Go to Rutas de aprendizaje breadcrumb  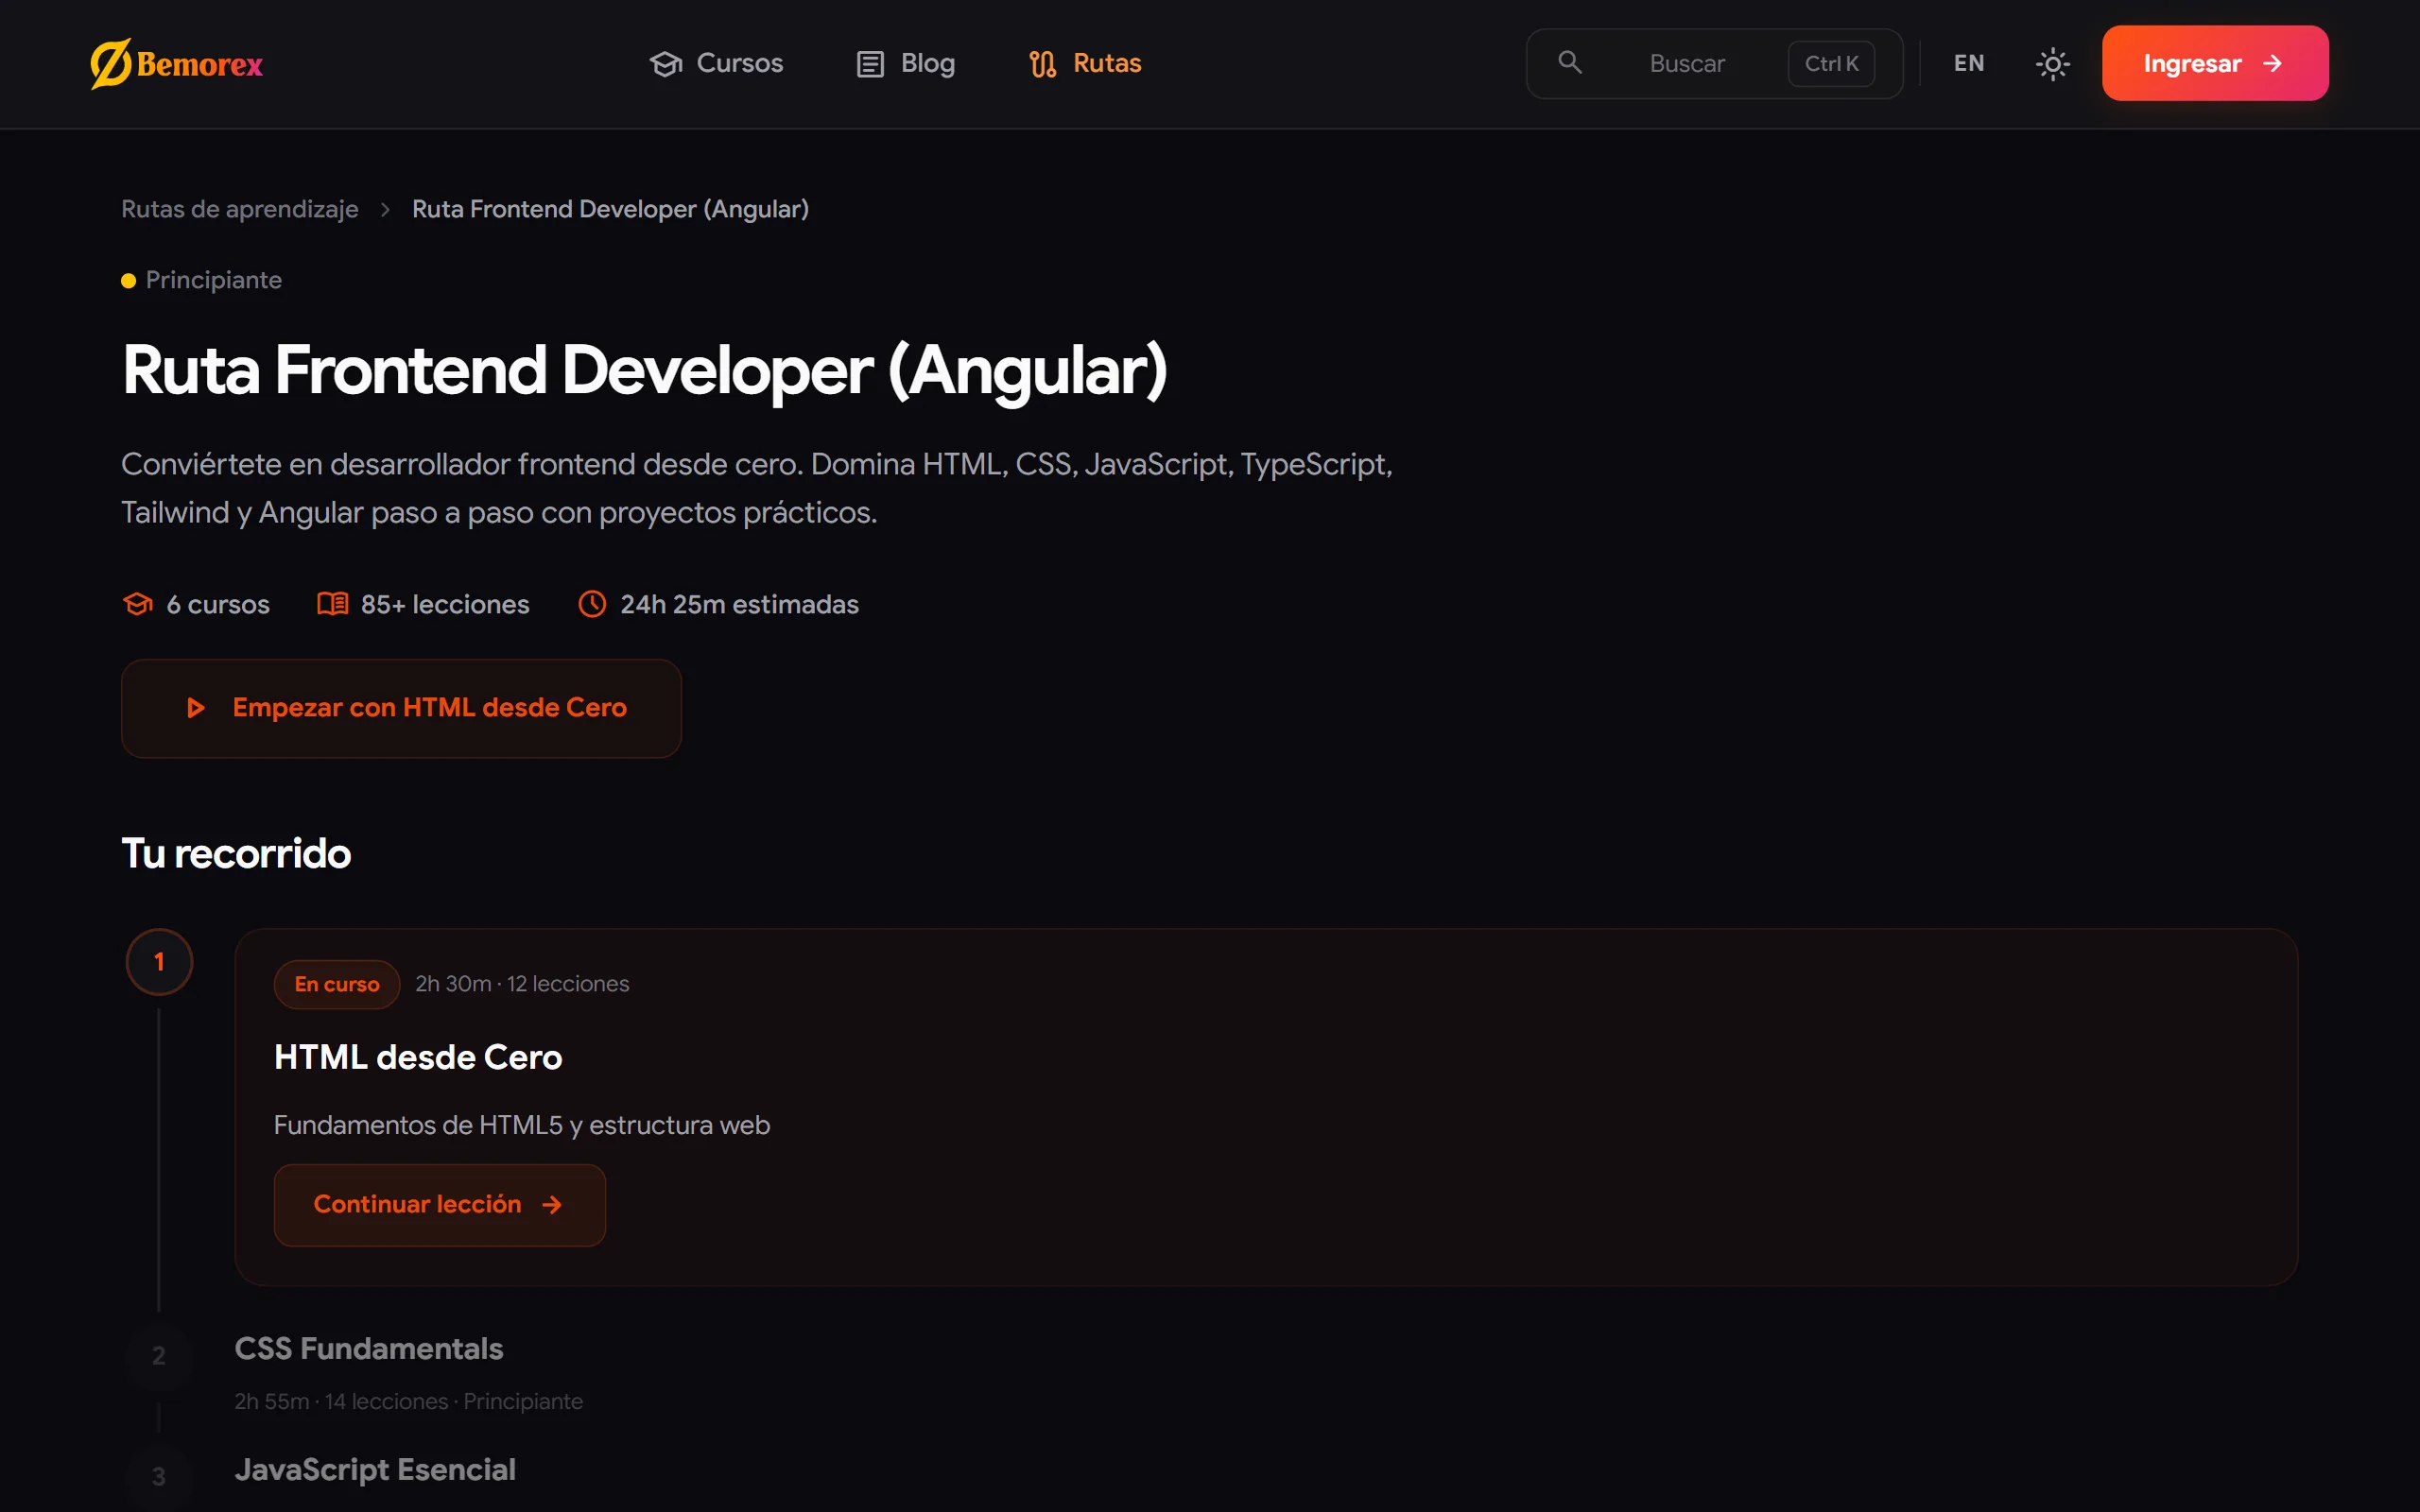240,209
